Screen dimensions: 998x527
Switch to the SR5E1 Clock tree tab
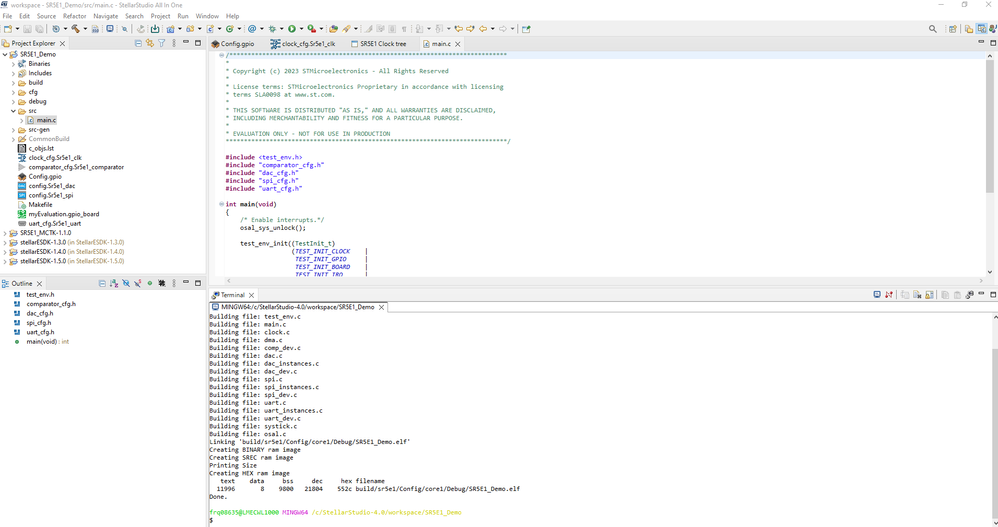click(379, 44)
